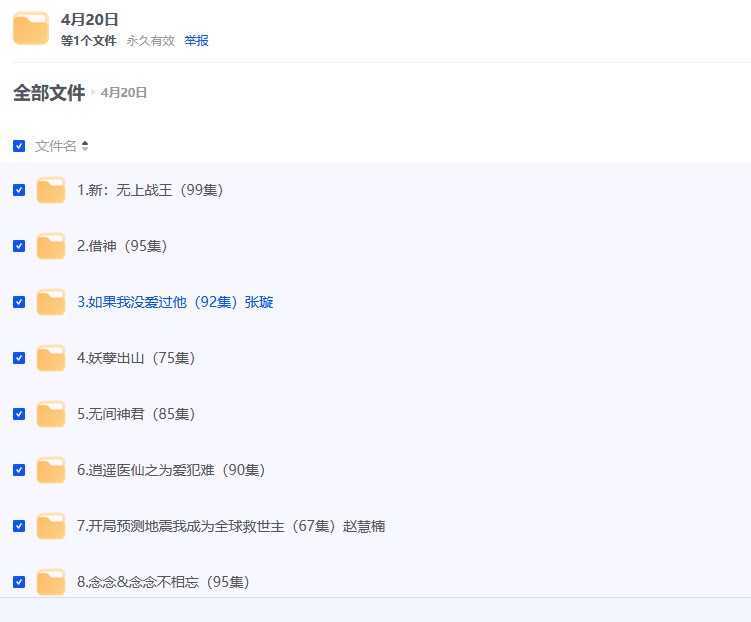Open folder icon for 6.逍遥医仙之为爱犯难（90集）
Screen dimensions: 751x622
click(51, 470)
